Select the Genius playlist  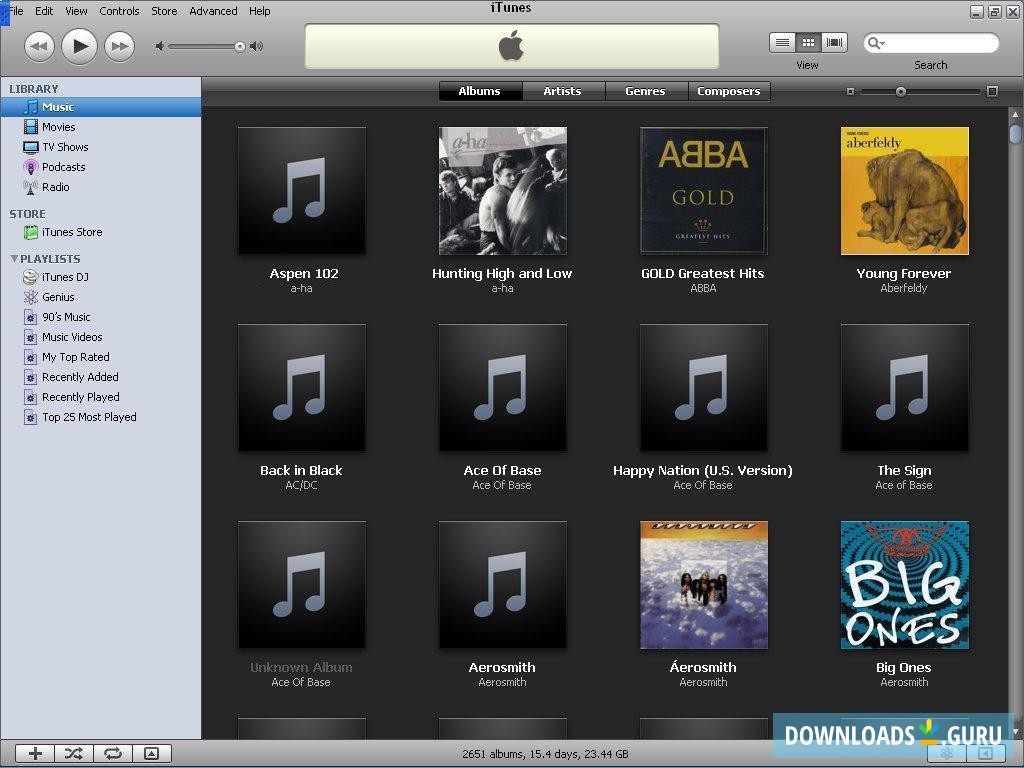coord(101,297)
